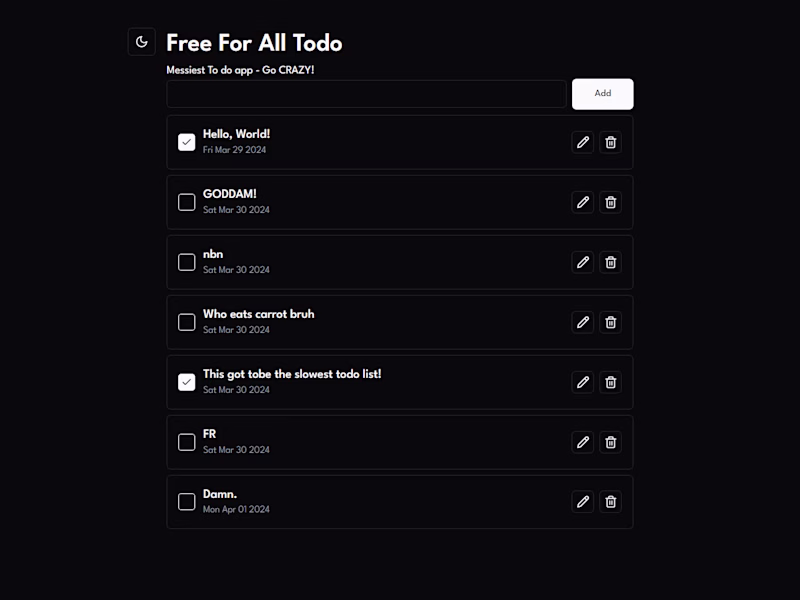The height and width of the screenshot is (600, 800).
Task: Edit the "Damn." todo item
Action: point(583,502)
